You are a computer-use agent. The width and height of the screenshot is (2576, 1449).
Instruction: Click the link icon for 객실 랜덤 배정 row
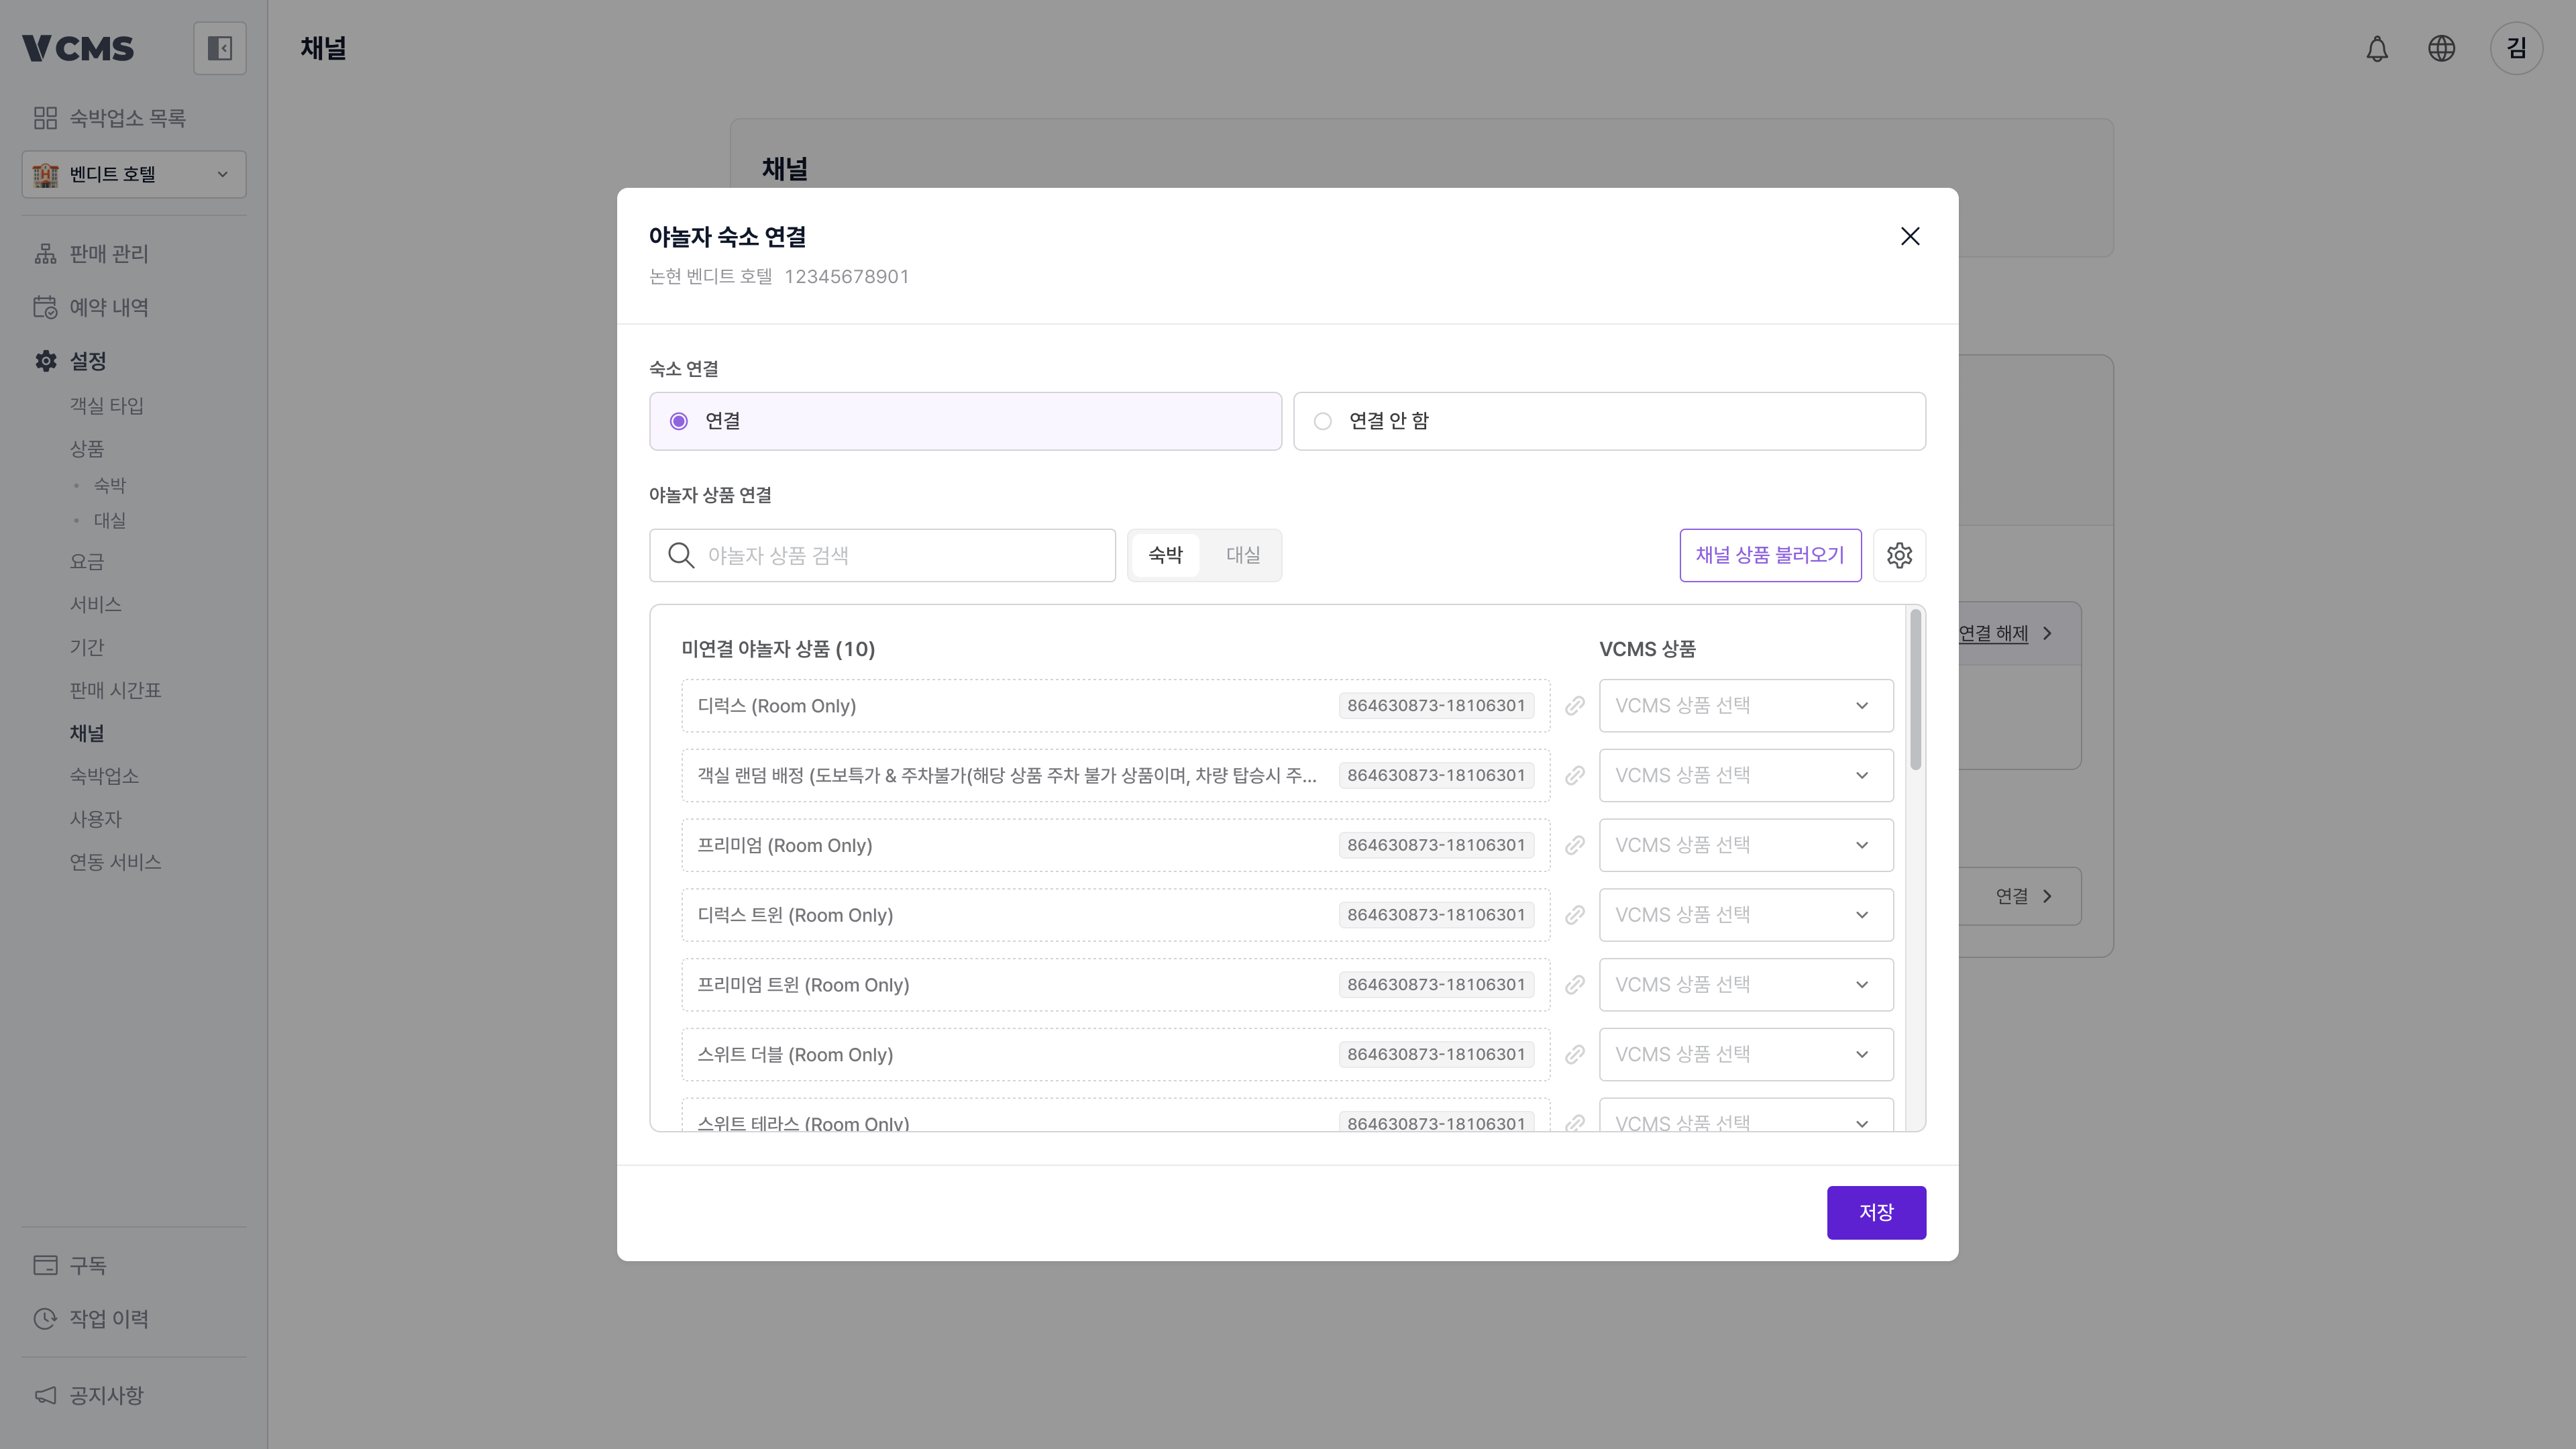point(1575,776)
